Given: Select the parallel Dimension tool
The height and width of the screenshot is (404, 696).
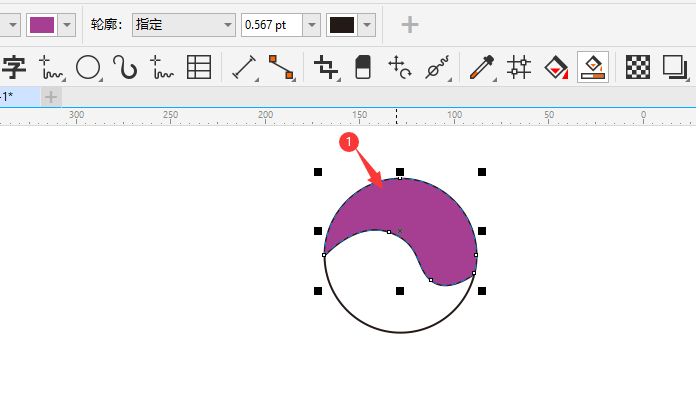Looking at the screenshot, I should pos(244,67).
